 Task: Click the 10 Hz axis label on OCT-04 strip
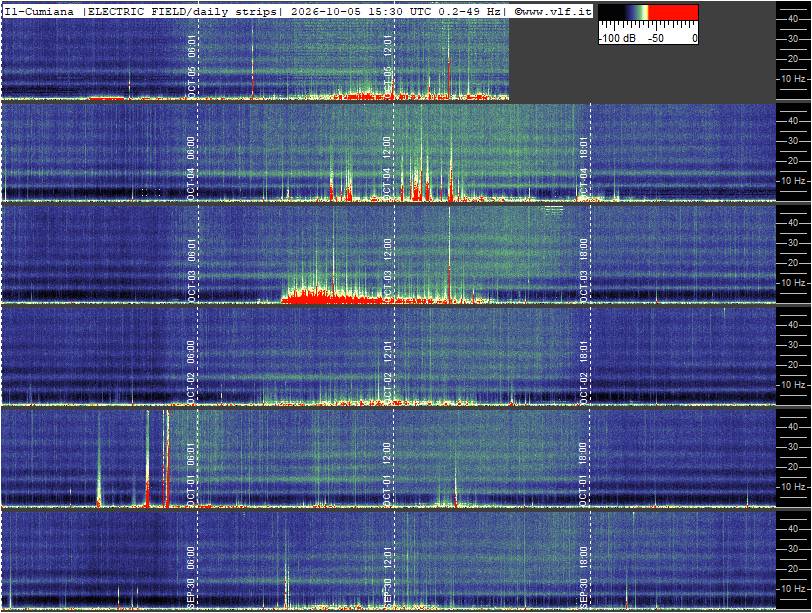pos(793,181)
